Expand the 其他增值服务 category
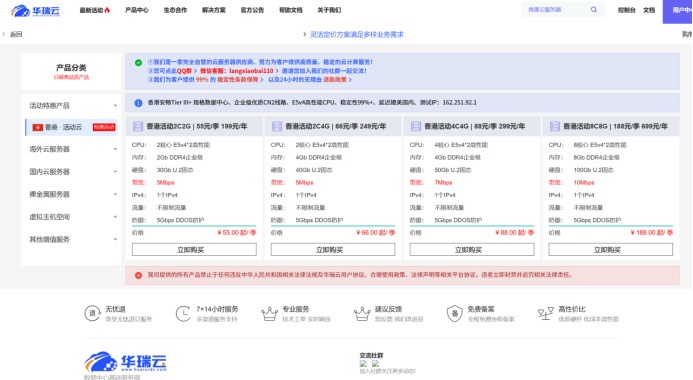Viewport: 693px width, 380px height. click(x=71, y=239)
